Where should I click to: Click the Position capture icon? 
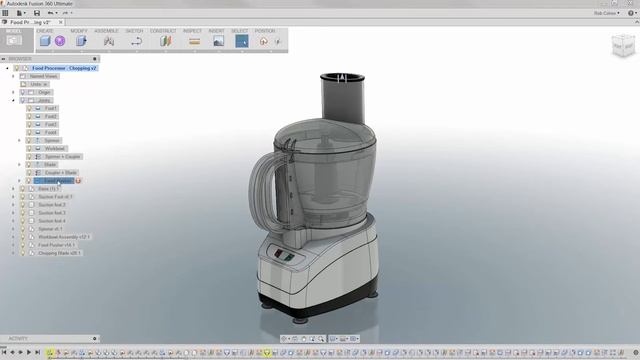263,41
